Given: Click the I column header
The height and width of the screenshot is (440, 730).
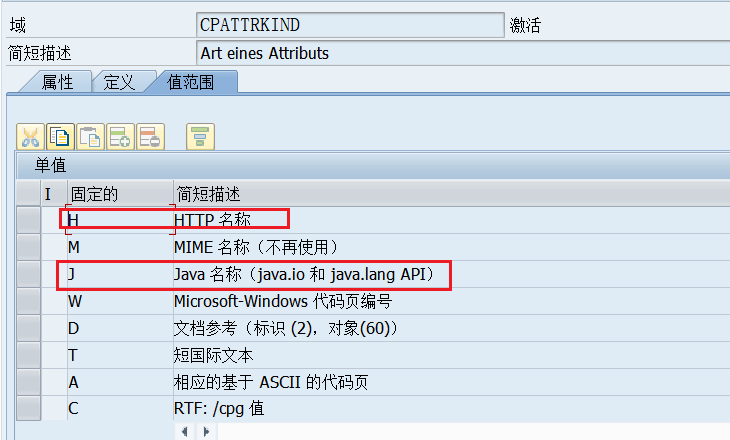Looking at the screenshot, I should click(x=54, y=193).
